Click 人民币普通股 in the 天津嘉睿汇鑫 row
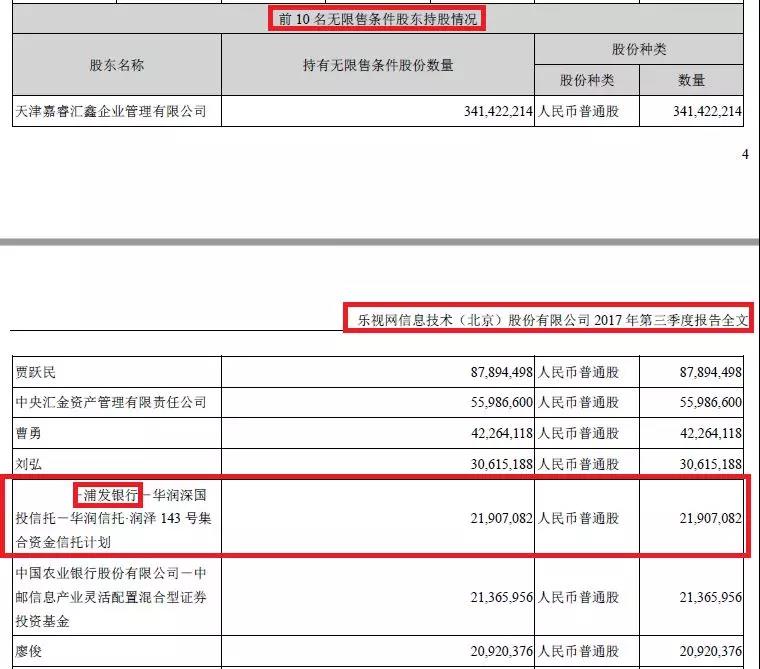 pos(578,112)
